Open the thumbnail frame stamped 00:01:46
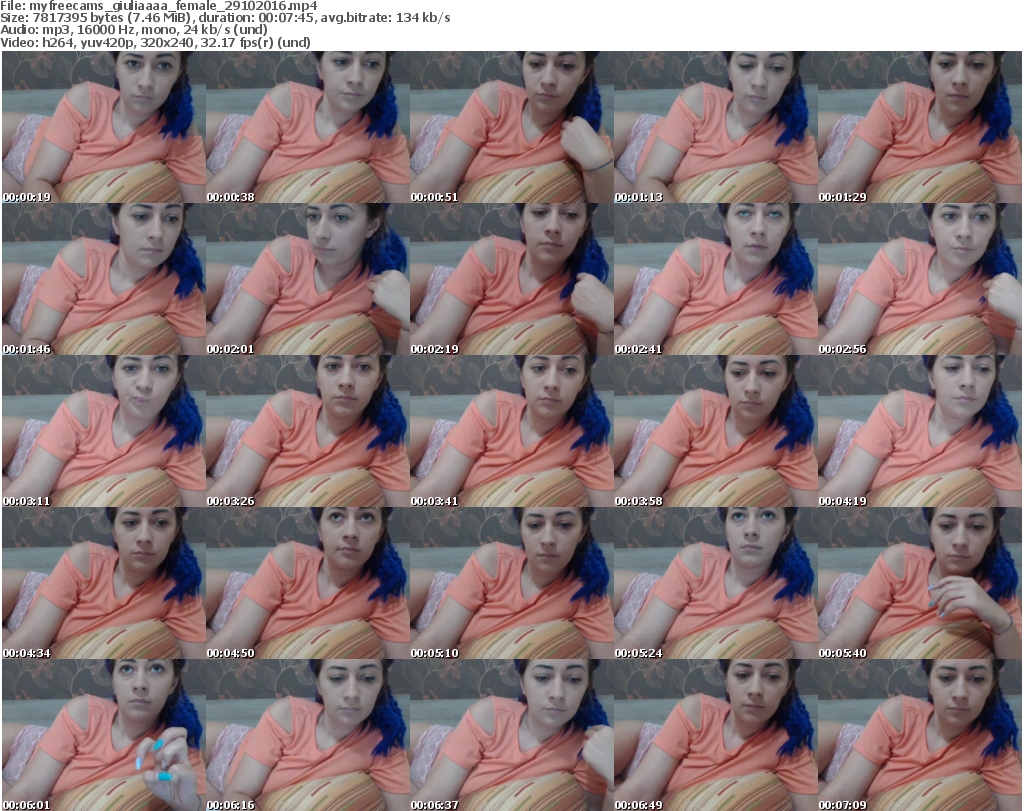1024x811 pixels. tap(104, 279)
